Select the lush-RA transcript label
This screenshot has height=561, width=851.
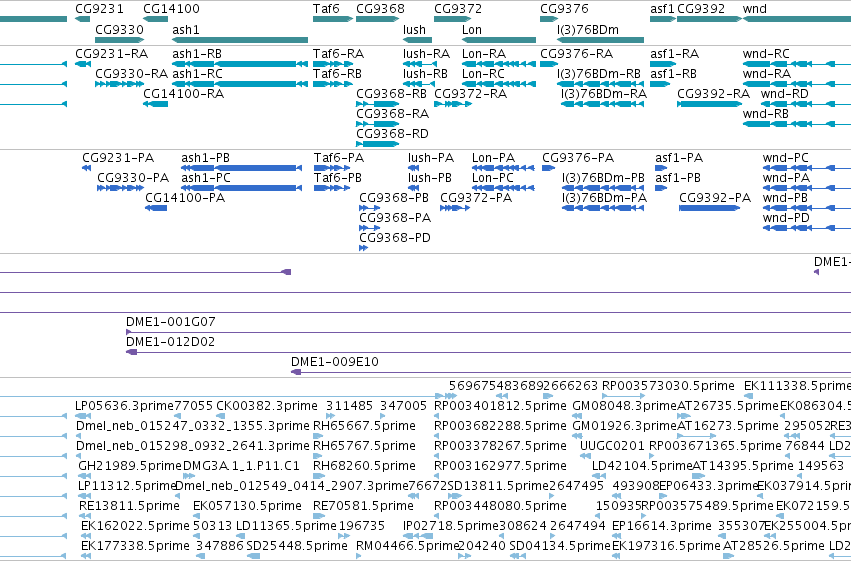click(x=427, y=54)
